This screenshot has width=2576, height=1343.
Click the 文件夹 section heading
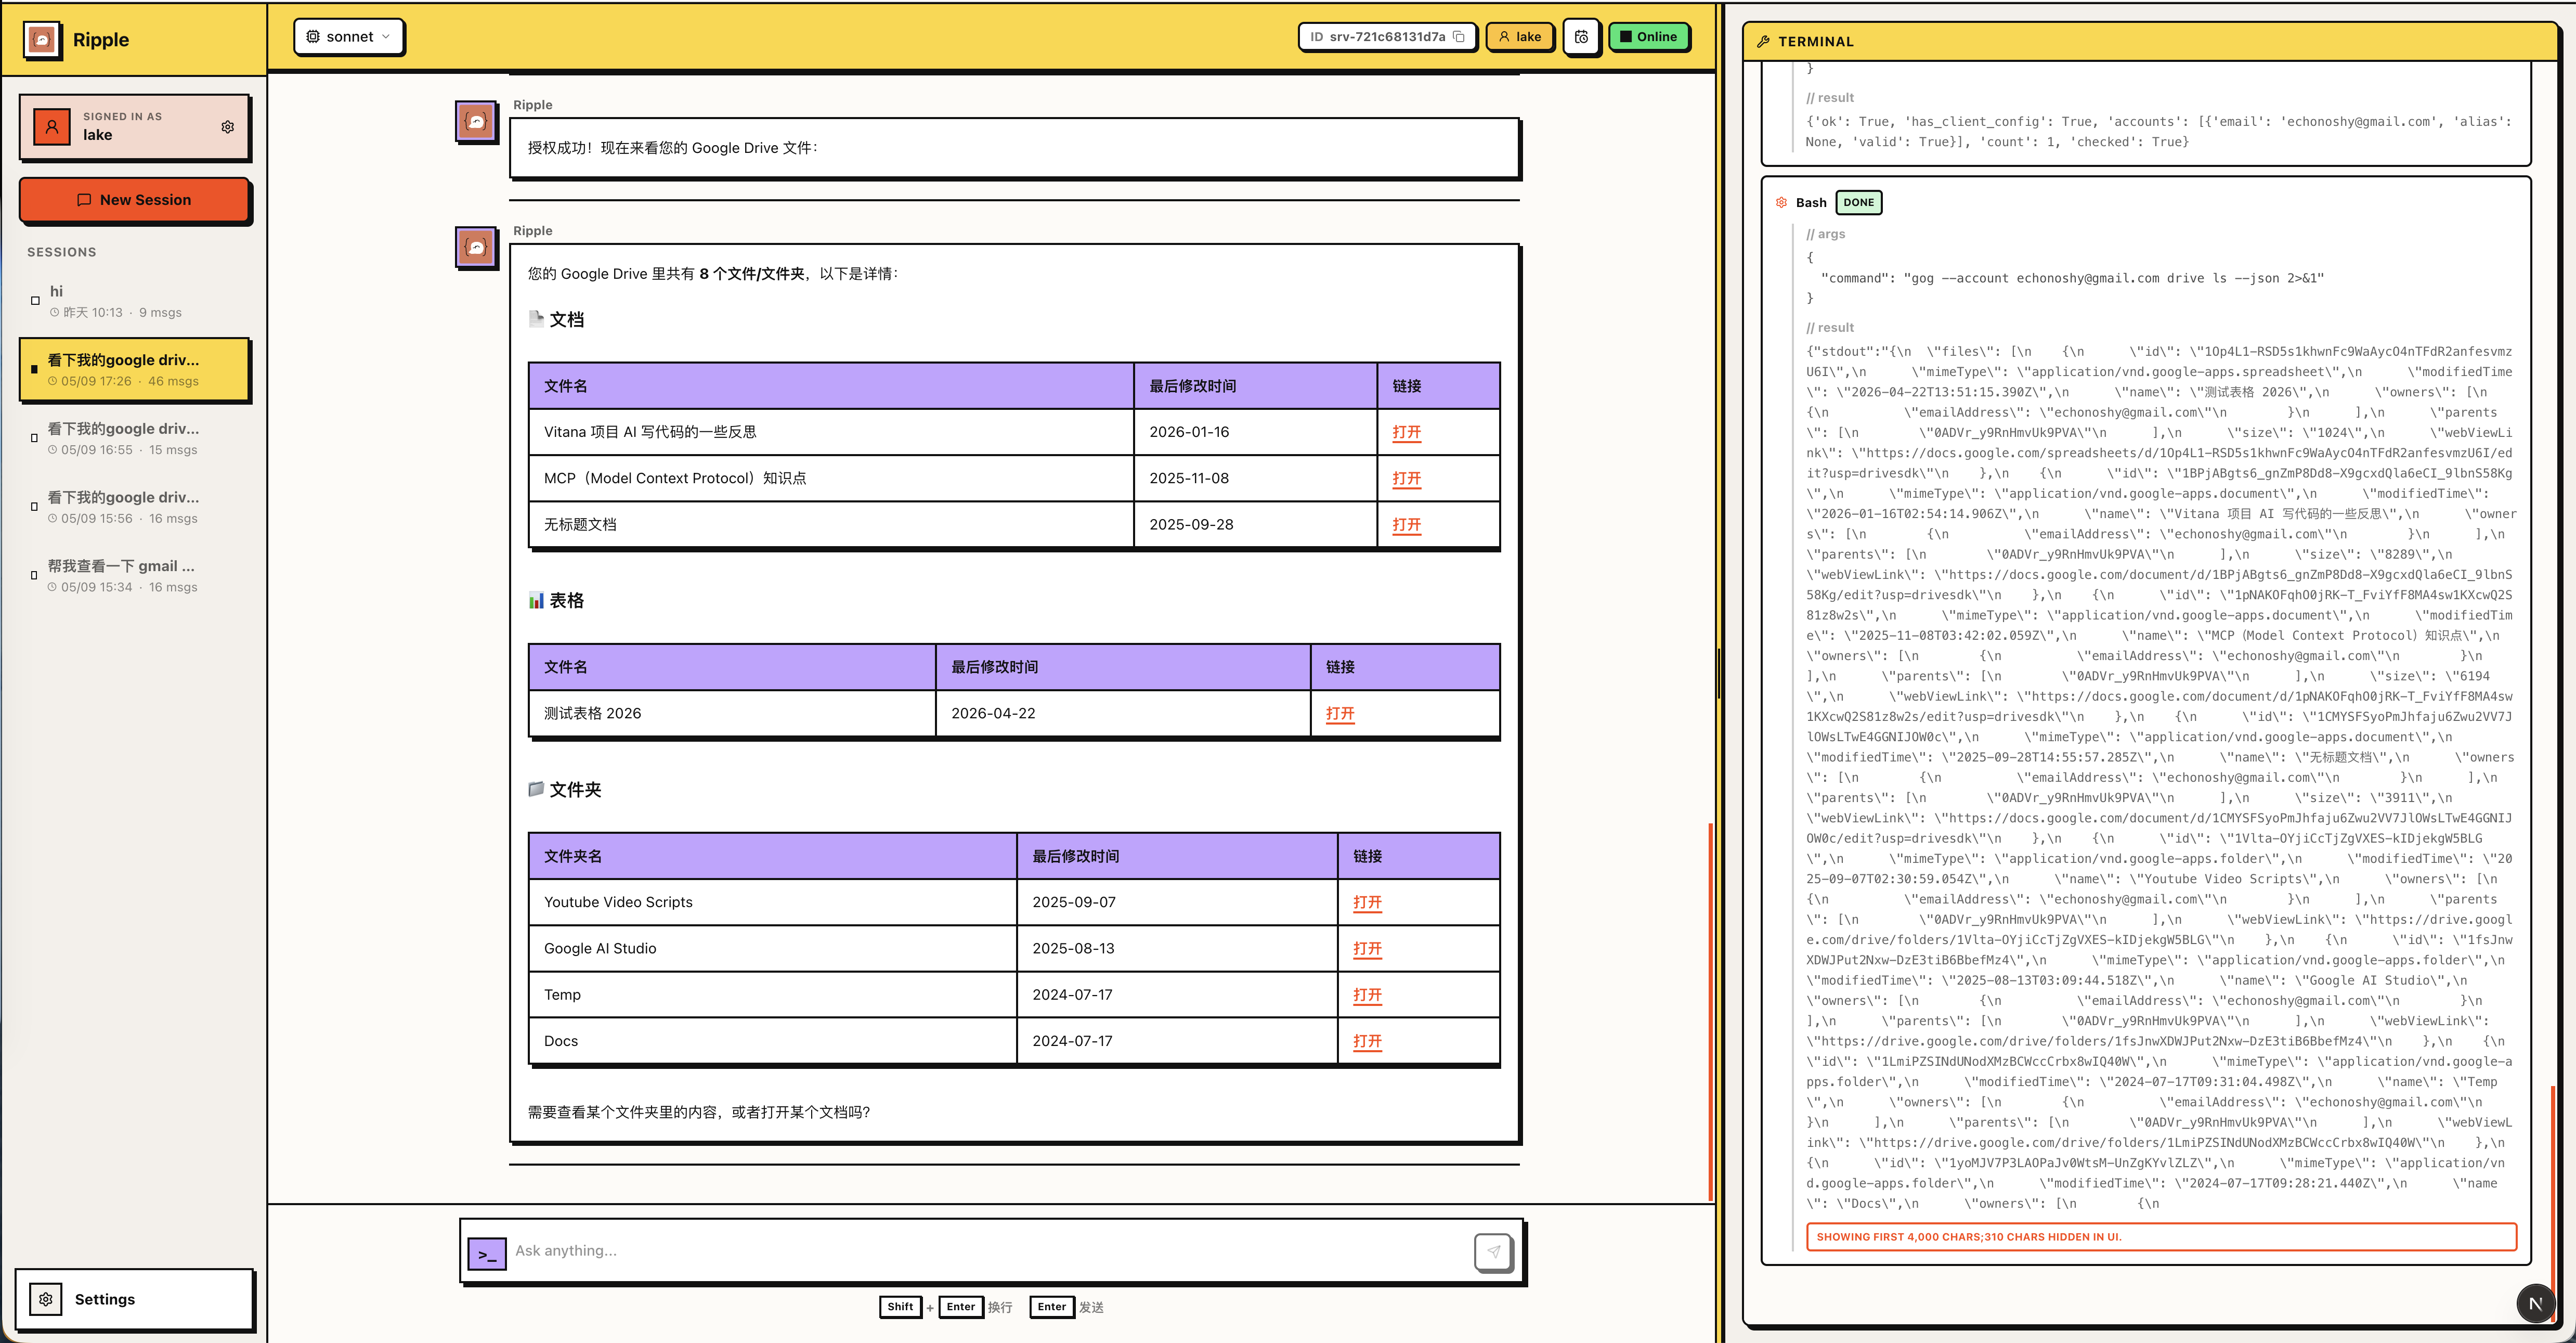click(x=565, y=789)
